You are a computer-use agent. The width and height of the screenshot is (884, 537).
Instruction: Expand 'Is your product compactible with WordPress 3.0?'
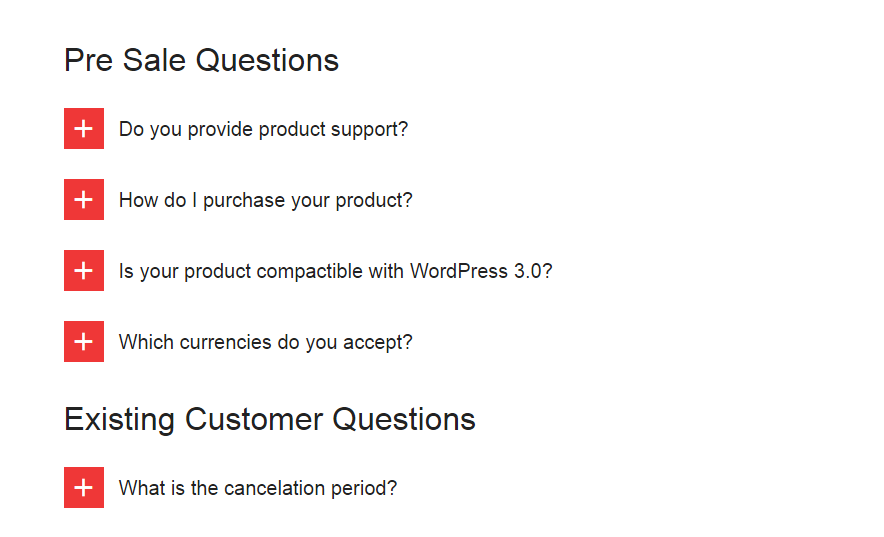(x=335, y=272)
